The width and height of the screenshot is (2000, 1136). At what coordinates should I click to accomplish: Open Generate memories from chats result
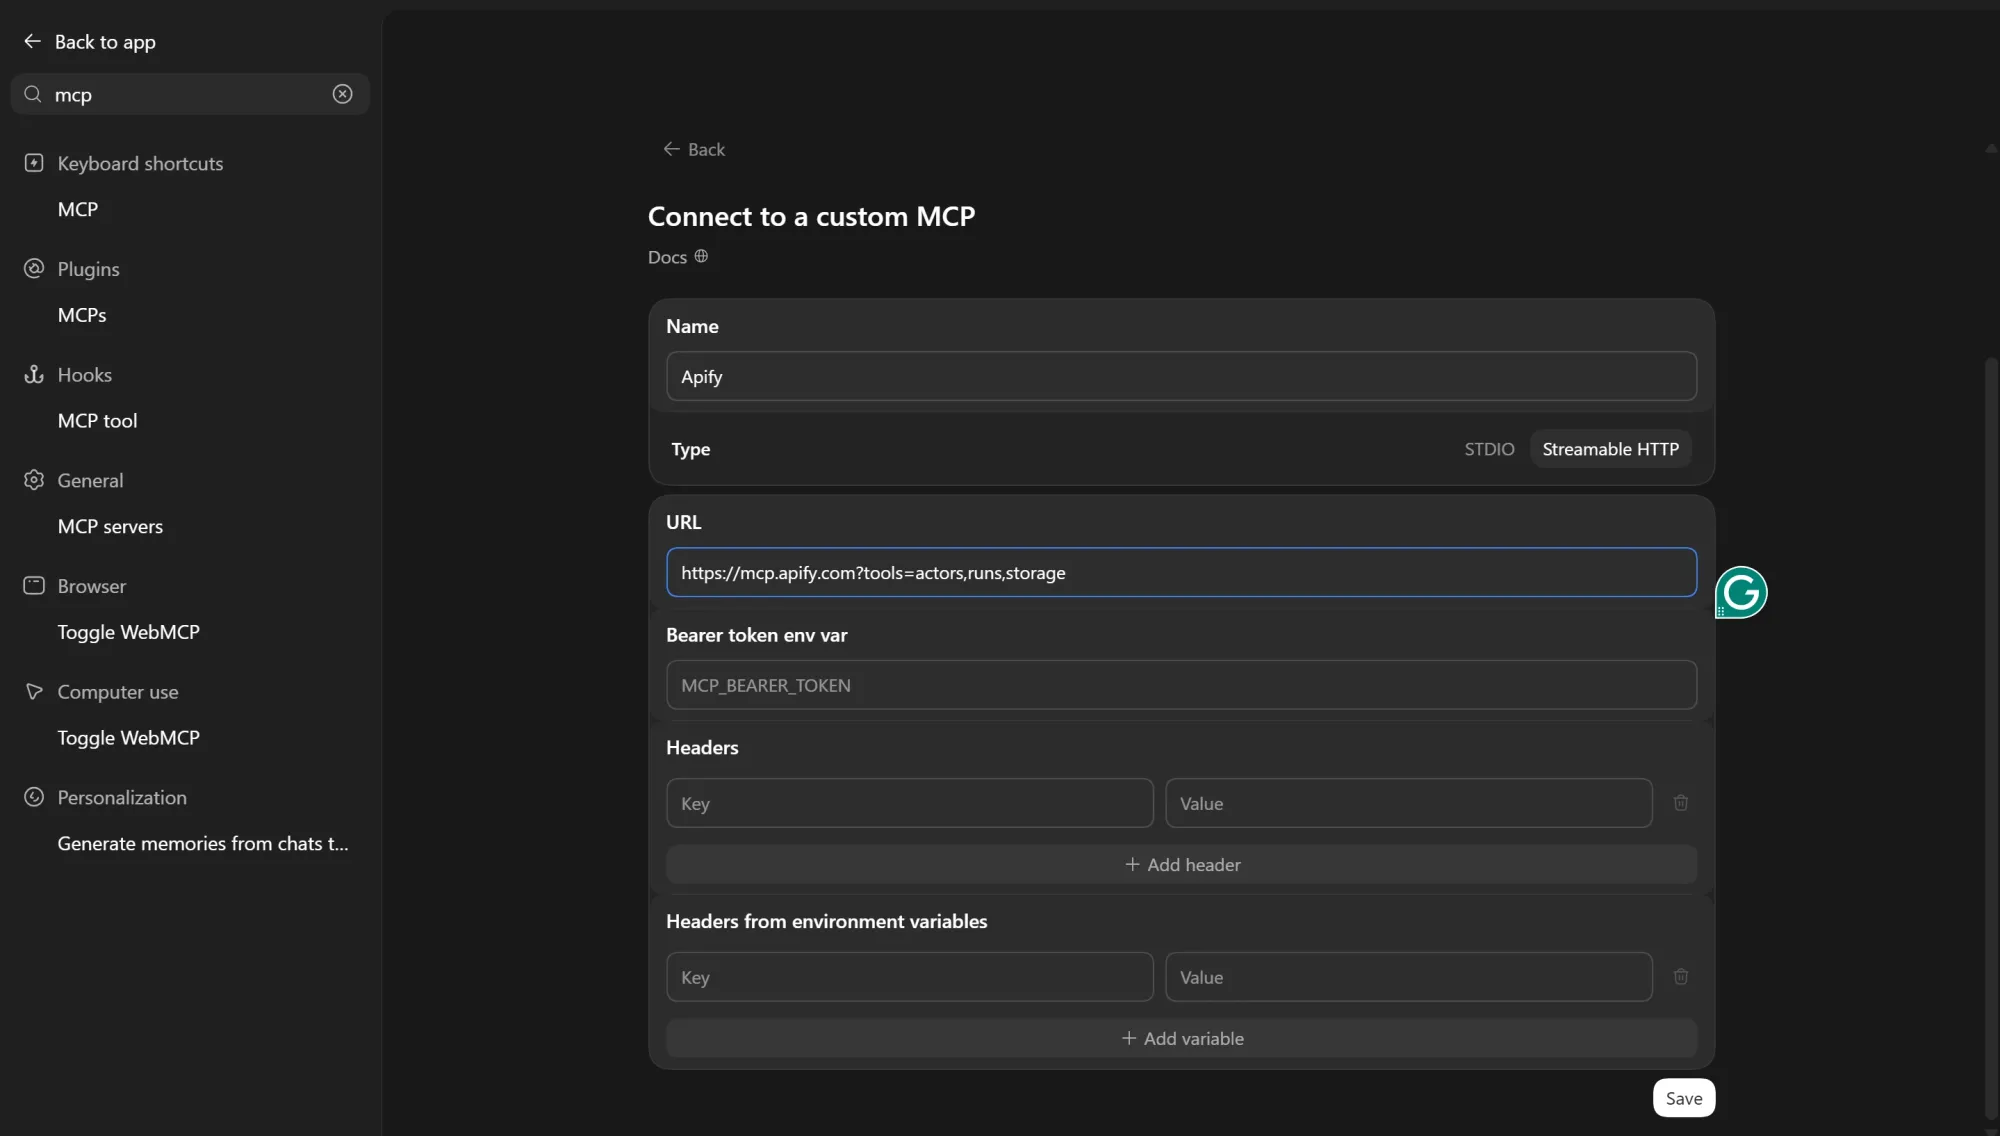pyautogui.click(x=203, y=843)
